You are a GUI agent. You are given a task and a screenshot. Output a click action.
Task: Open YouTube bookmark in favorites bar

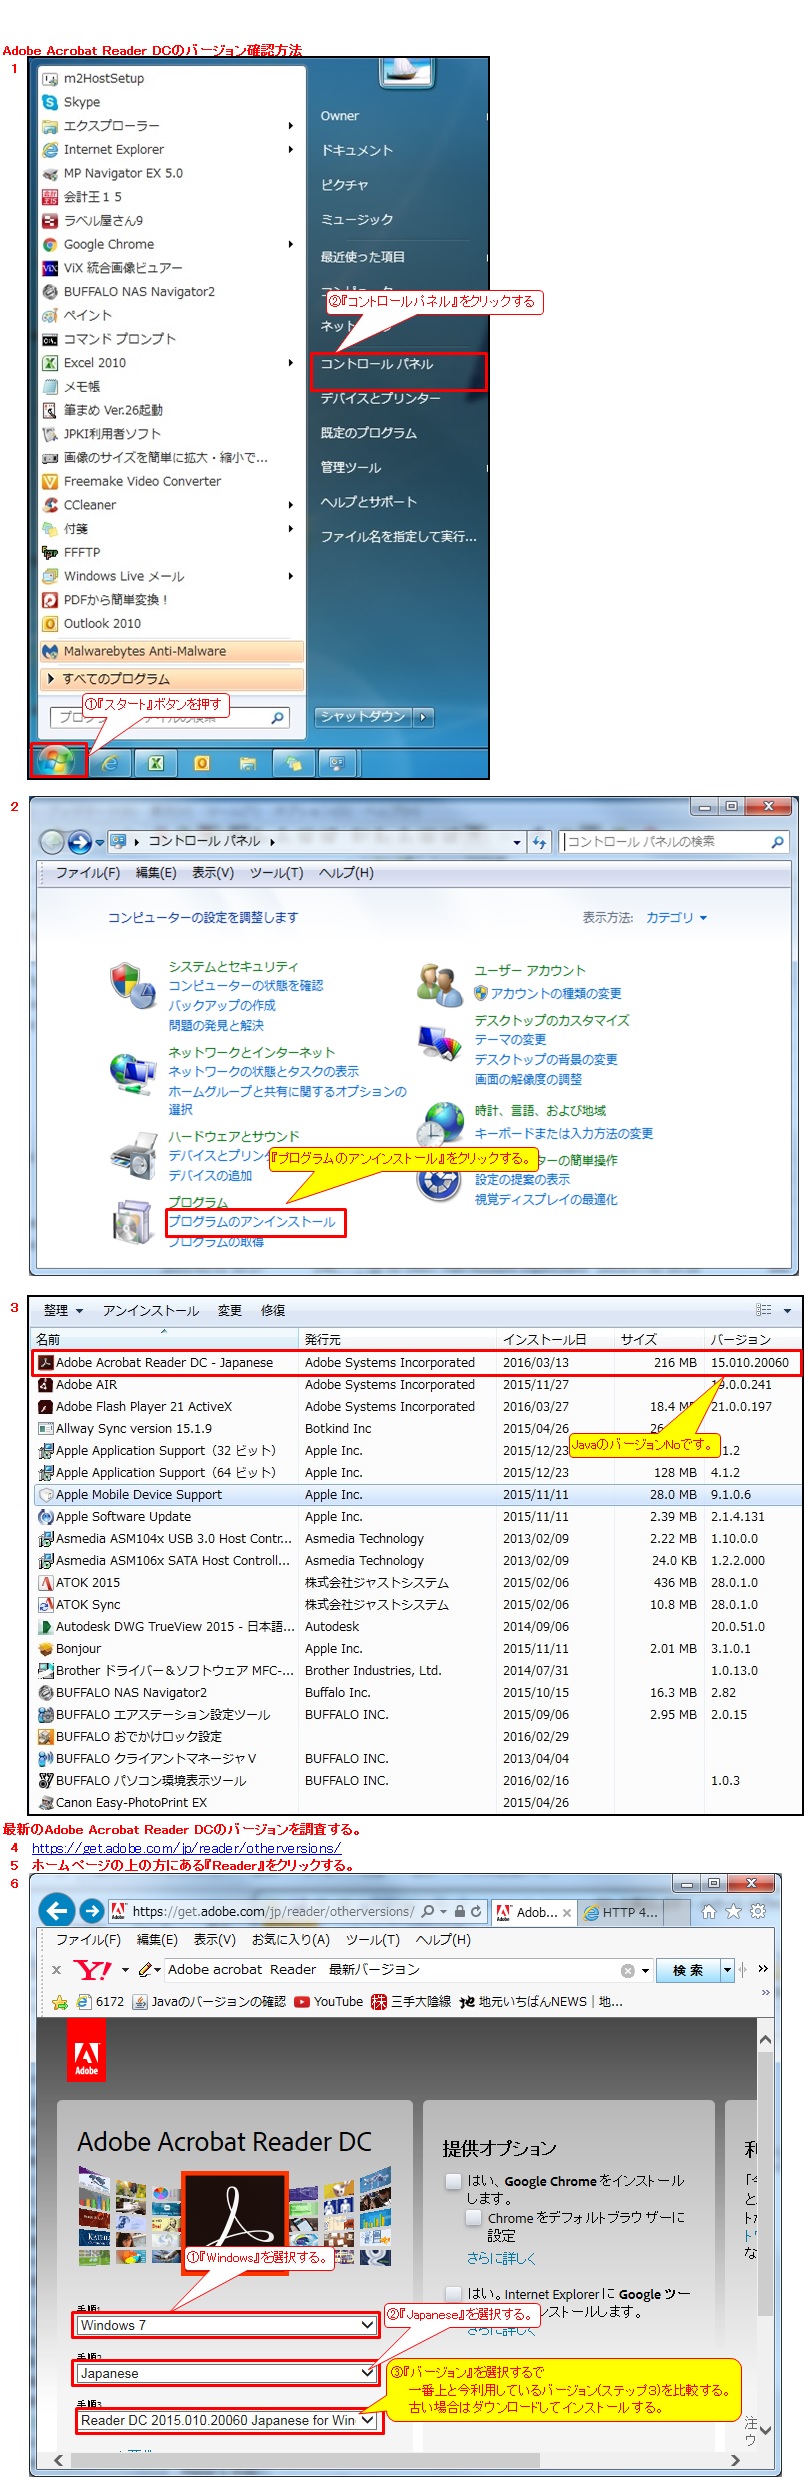point(329,2001)
